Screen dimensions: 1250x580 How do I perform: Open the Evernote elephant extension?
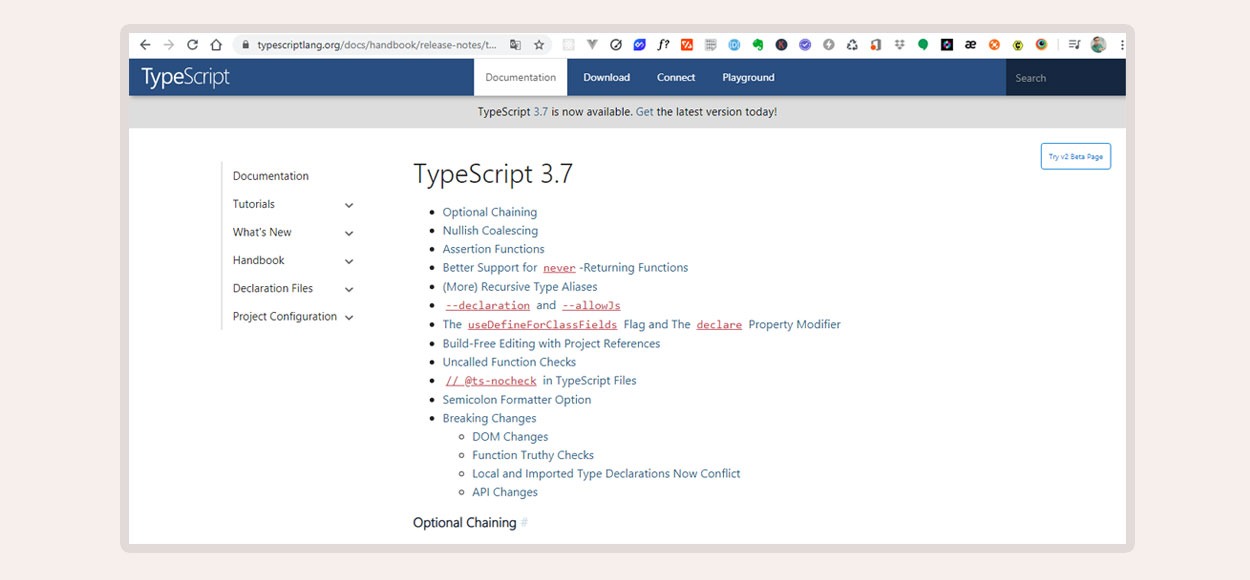point(758,45)
